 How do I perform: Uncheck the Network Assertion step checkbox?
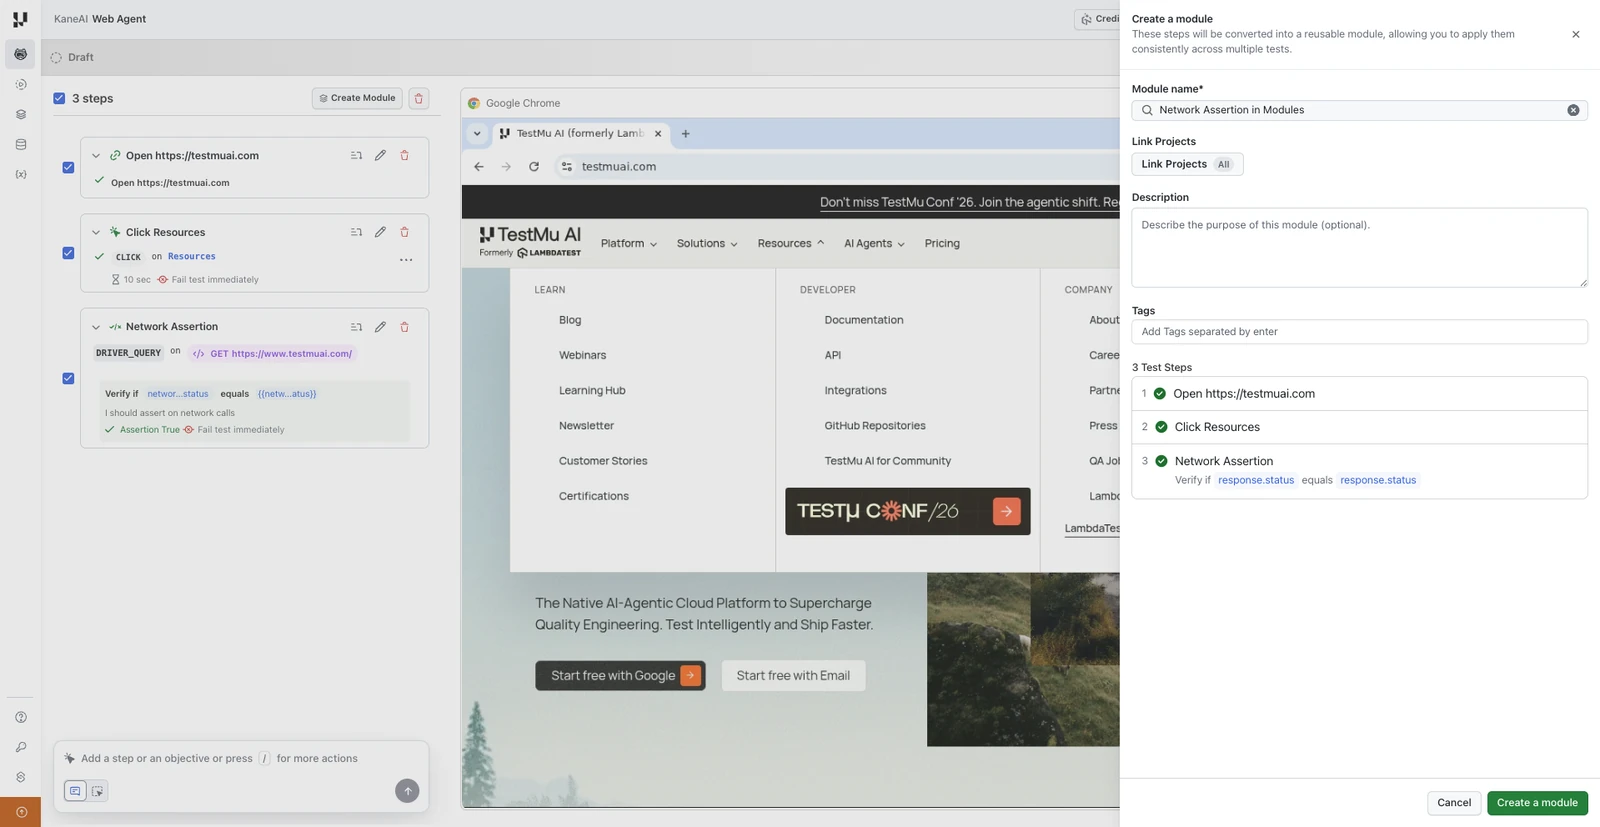[x=68, y=378]
